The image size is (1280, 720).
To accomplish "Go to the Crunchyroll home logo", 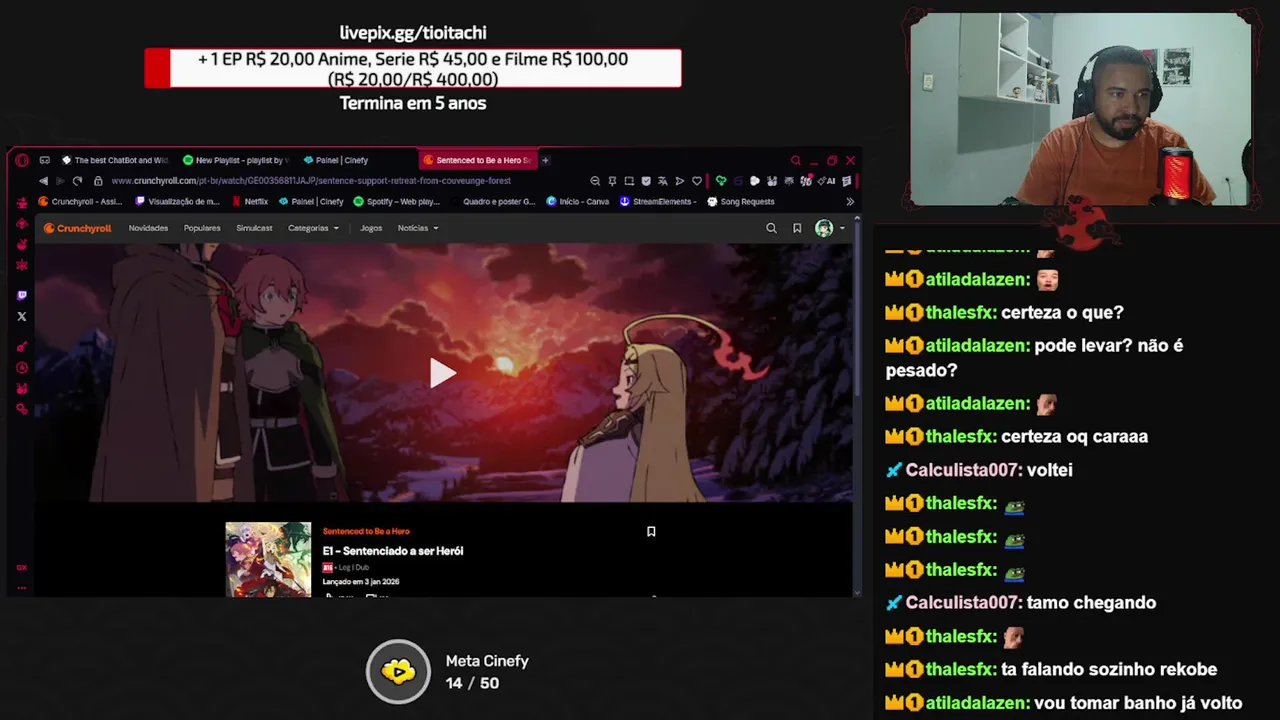I will [77, 228].
